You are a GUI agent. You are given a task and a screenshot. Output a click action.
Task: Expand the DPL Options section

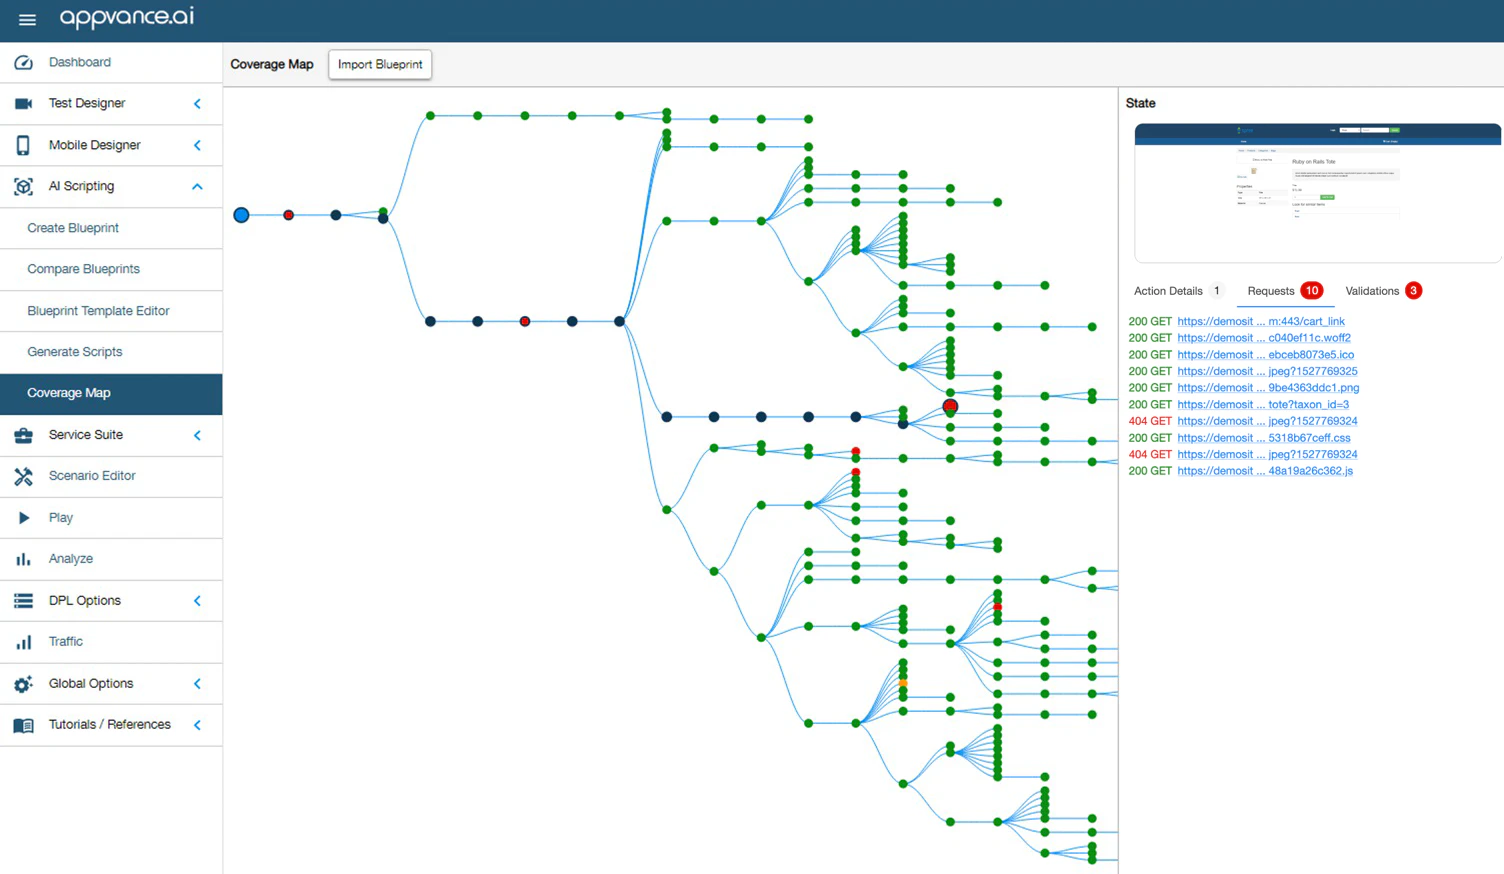pyautogui.click(x=196, y=600)
